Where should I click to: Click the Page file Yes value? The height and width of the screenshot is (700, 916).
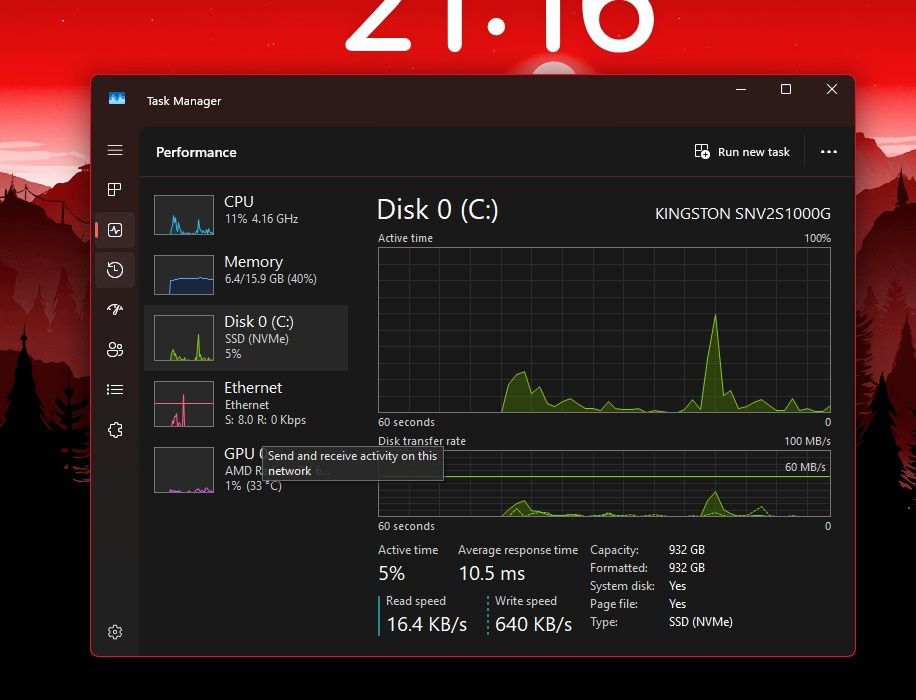coord(677,604)
